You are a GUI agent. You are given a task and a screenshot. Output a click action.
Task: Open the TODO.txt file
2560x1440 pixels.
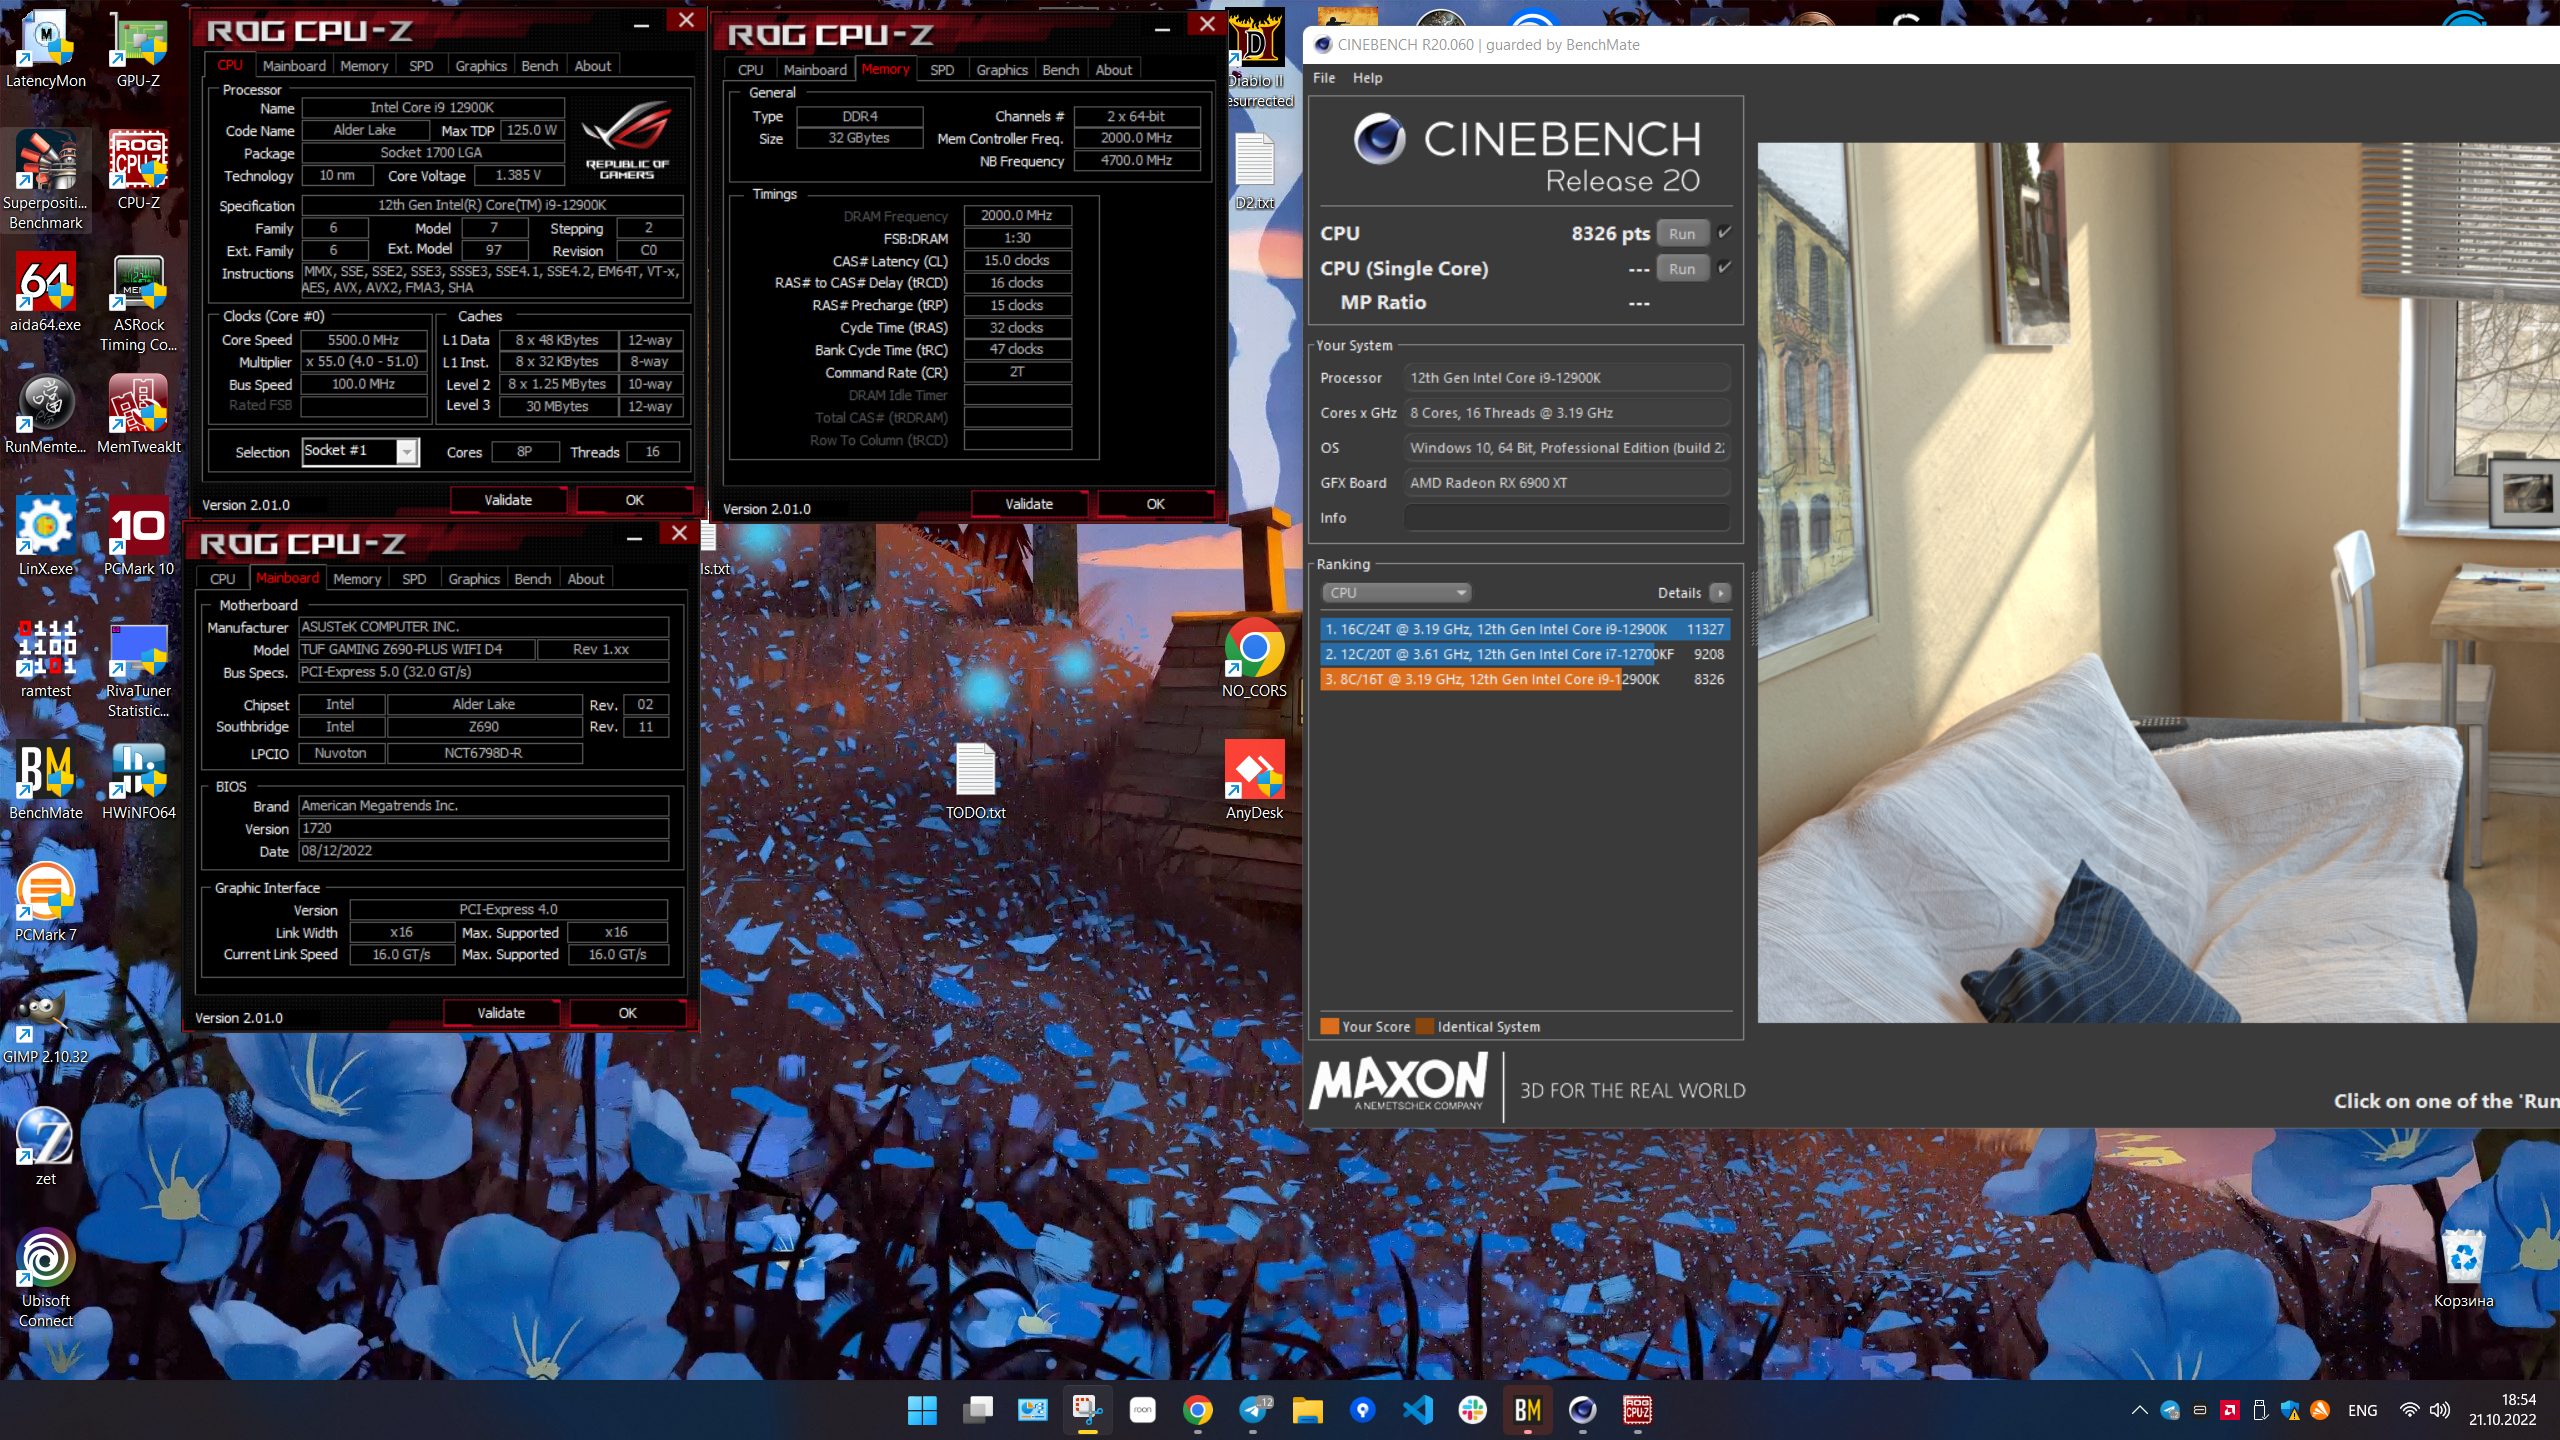pos(976,780)
